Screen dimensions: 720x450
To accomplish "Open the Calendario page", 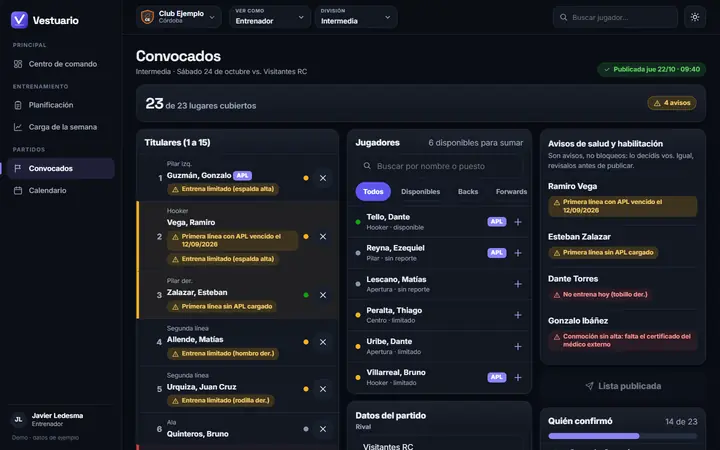I will point(61,191).
